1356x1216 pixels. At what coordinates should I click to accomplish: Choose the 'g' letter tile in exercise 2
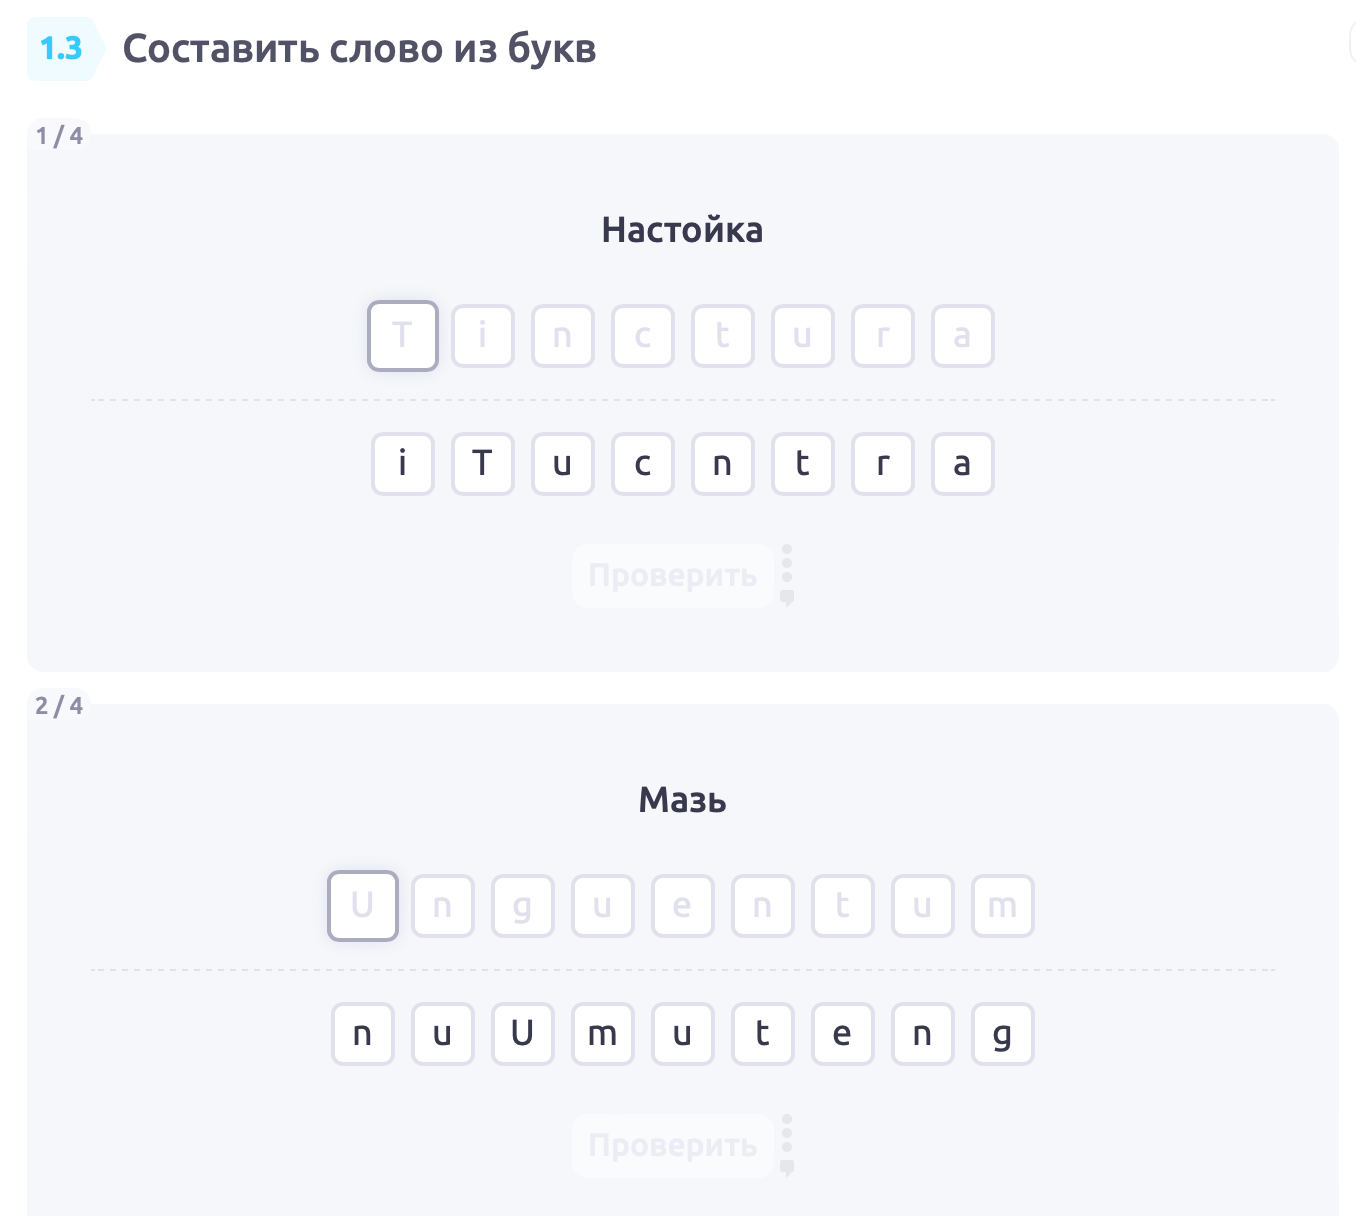(1003, 1034)
